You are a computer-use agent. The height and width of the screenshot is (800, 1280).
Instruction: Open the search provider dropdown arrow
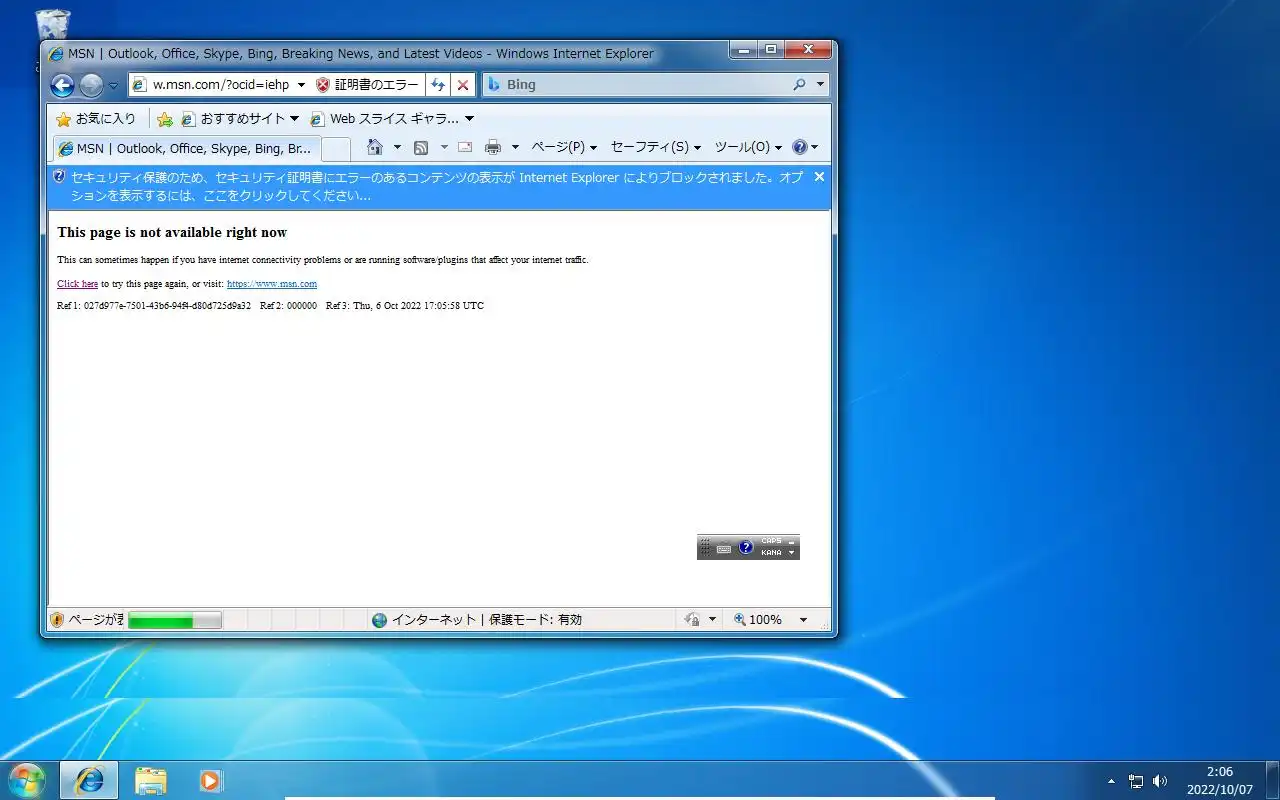click(820, 85)
